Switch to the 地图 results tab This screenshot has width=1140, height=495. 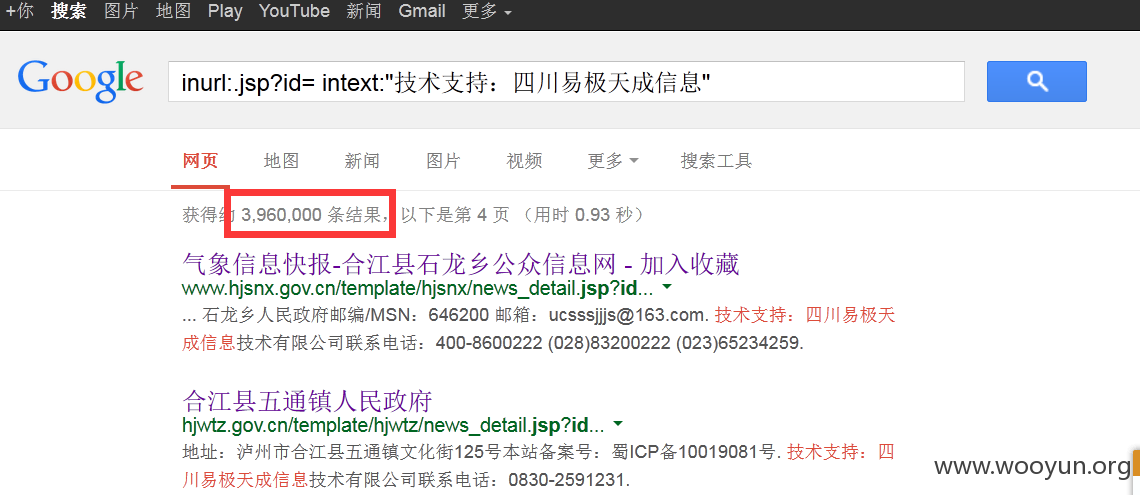coord(281,161)
